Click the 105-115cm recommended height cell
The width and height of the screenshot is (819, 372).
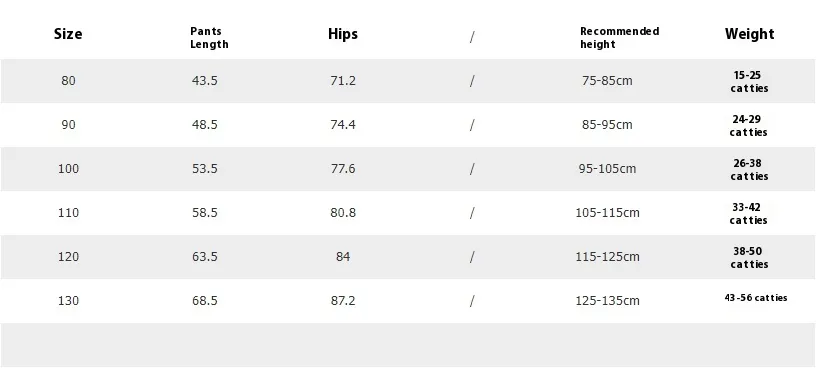click(x=607, y=213)
